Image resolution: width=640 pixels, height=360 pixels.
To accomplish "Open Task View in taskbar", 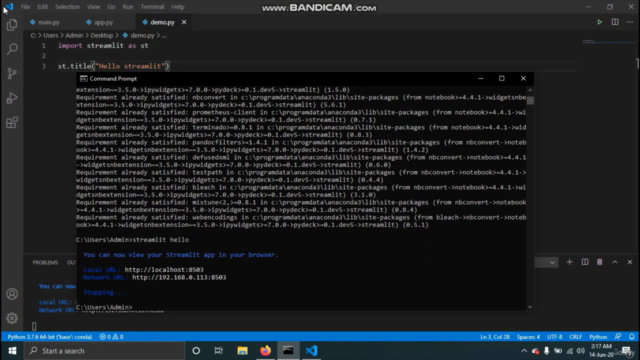I will 219,351.
